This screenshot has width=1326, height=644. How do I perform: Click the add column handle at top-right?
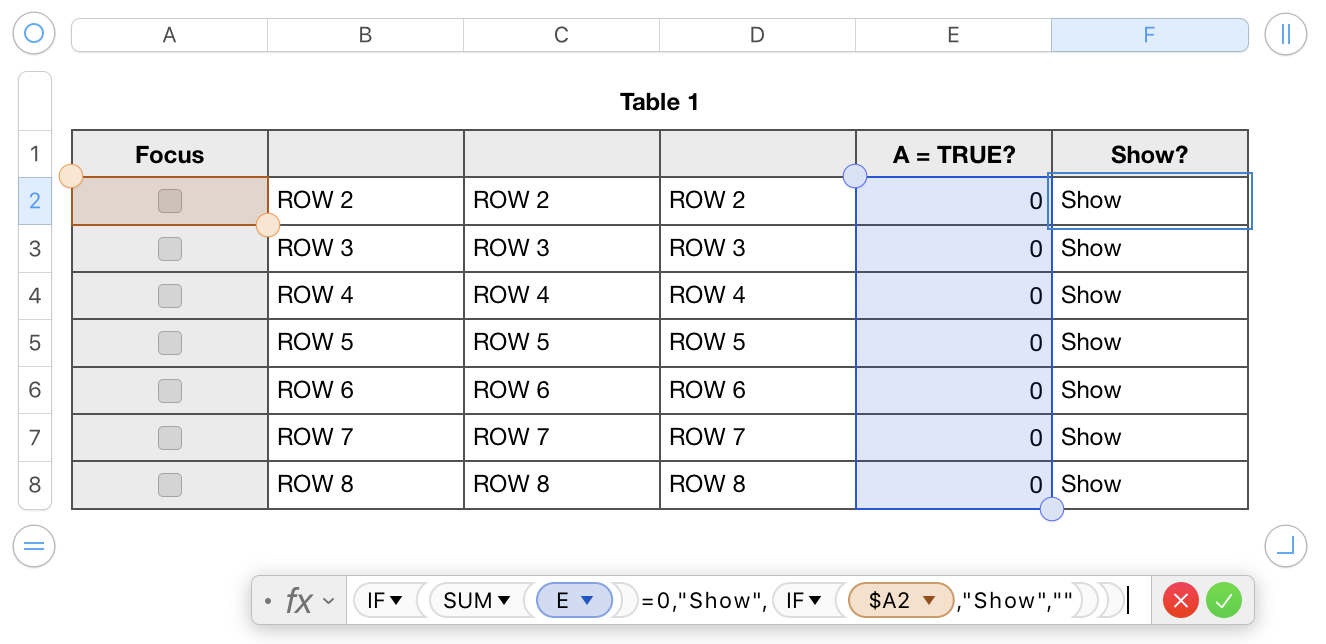tap(1285, 34)
